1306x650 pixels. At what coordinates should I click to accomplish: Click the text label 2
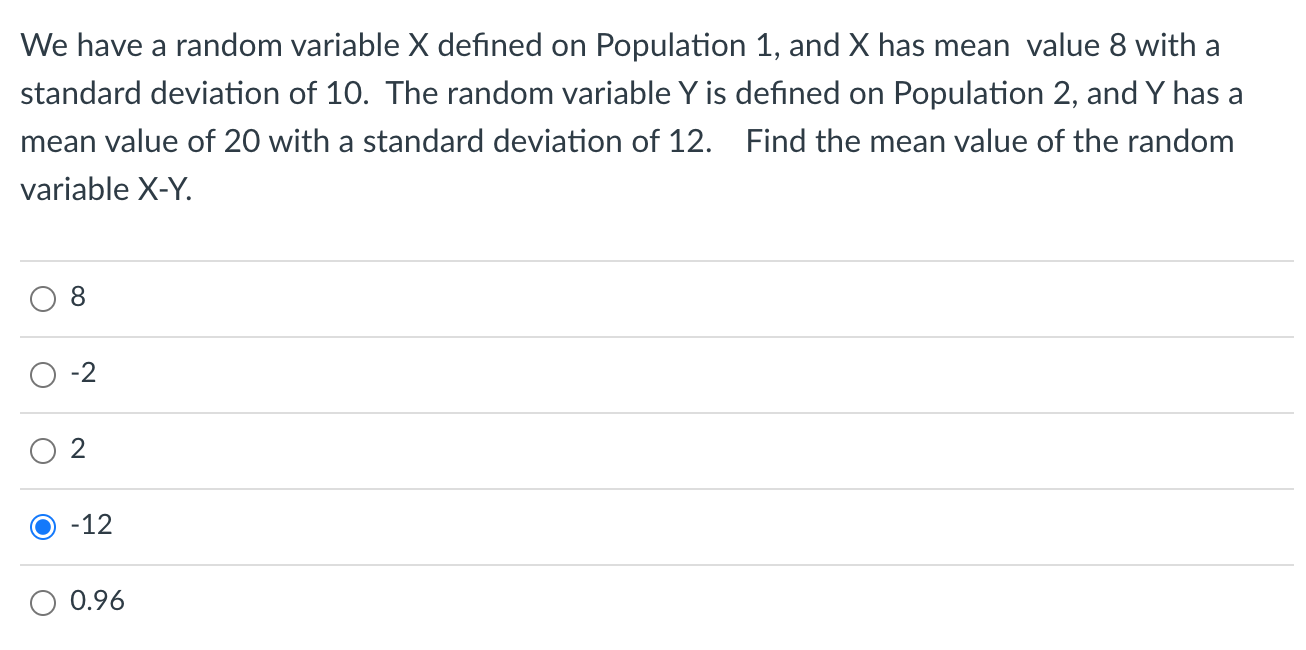coord(77,449)
